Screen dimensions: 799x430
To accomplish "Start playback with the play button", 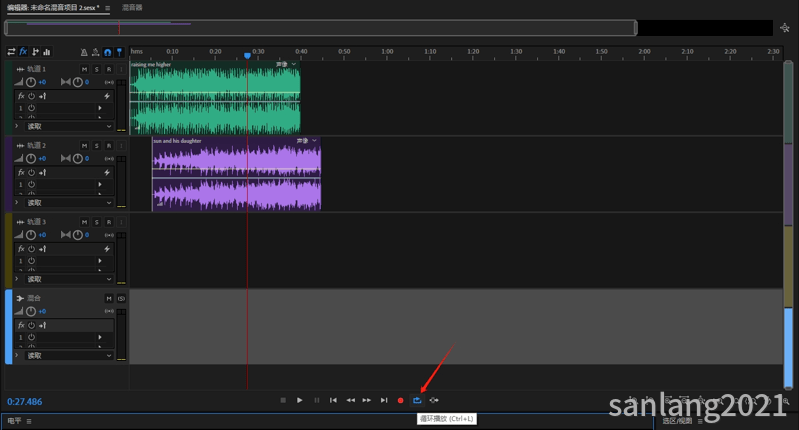I will coord(300,400).
